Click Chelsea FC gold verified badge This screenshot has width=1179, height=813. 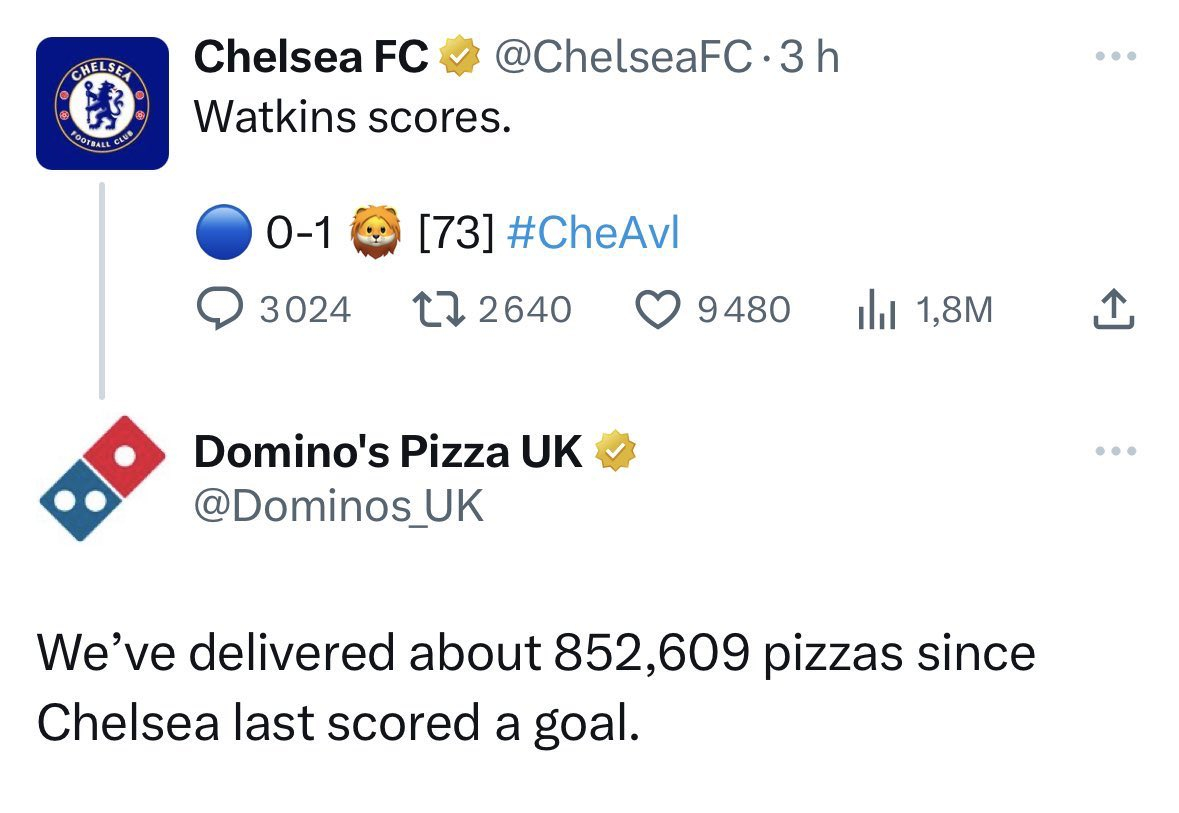pos(455,58)
